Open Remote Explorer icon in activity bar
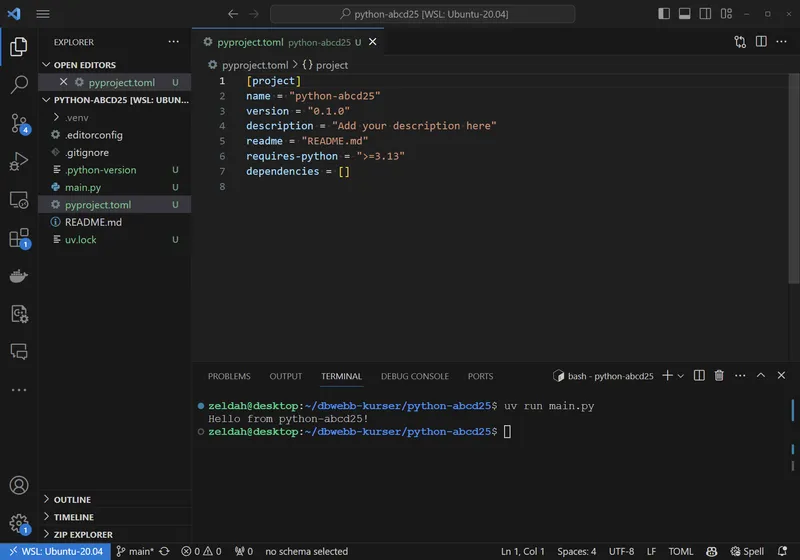This screenshot has width=800, height=560. [19, 200]
